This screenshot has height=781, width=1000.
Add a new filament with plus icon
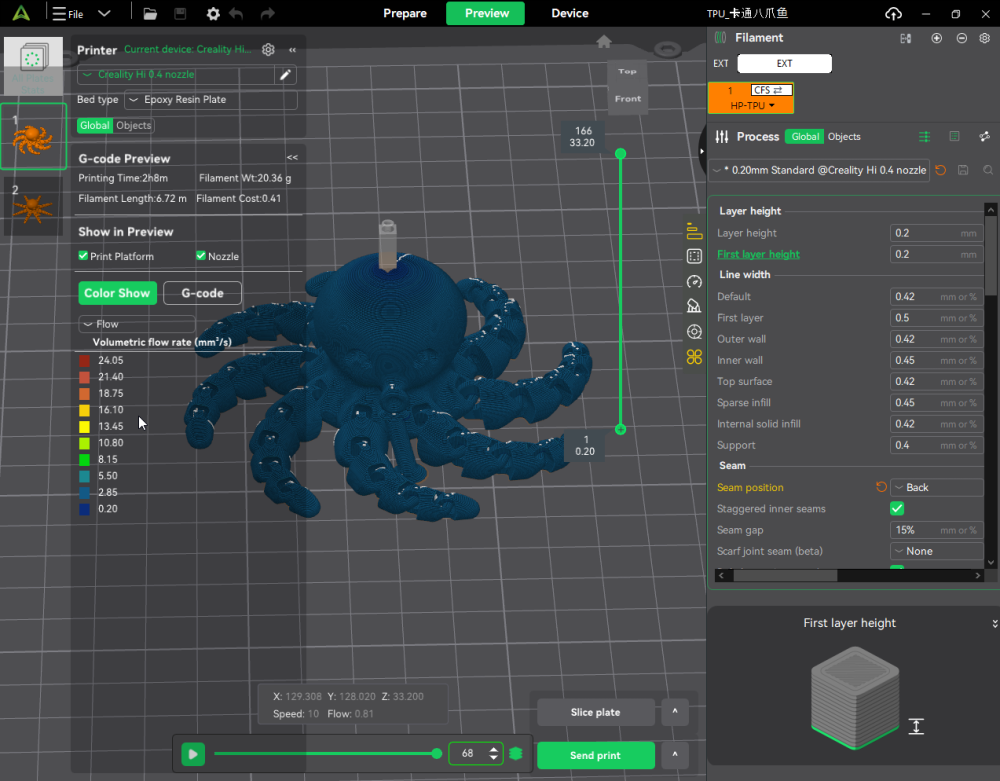click(936, 38)
